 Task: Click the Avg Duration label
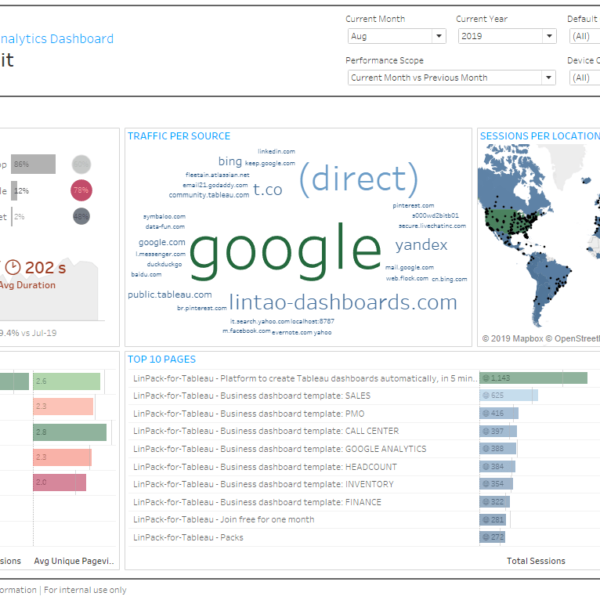coord(27,285)
